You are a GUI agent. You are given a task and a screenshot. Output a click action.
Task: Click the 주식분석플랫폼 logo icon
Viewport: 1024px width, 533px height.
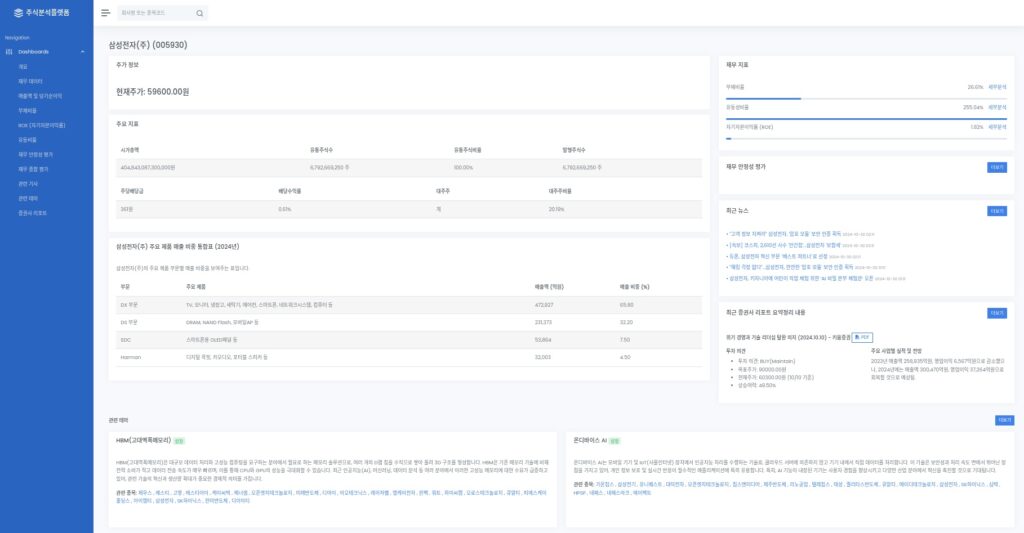click(x=18, y=12)
